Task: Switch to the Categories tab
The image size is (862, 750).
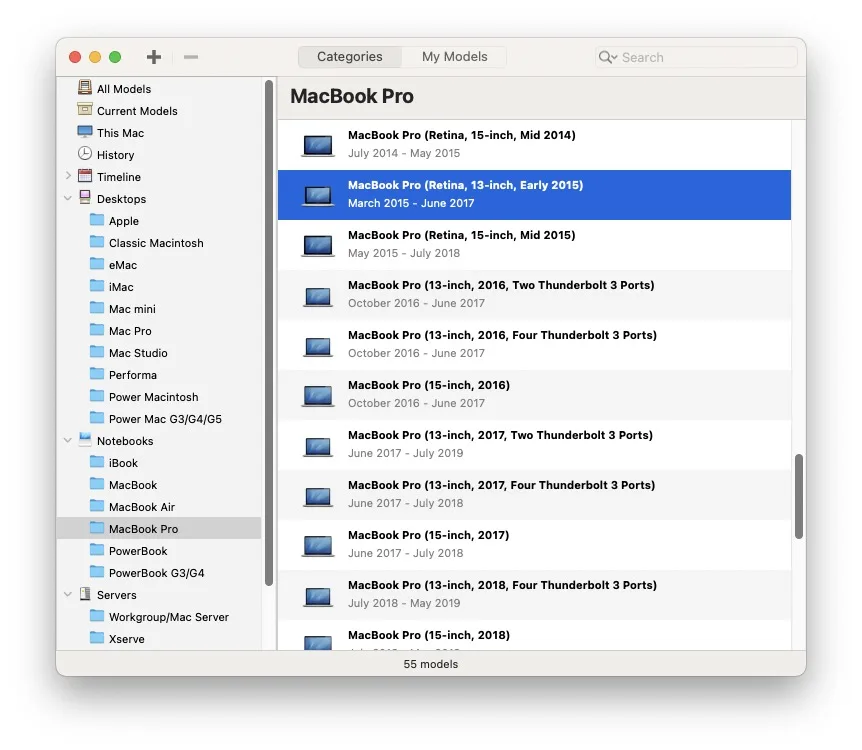Action: tap(349, 57)
